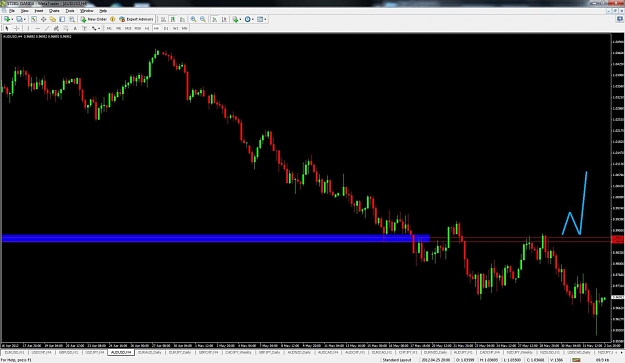Select the active H4 timeframe button

156,28
